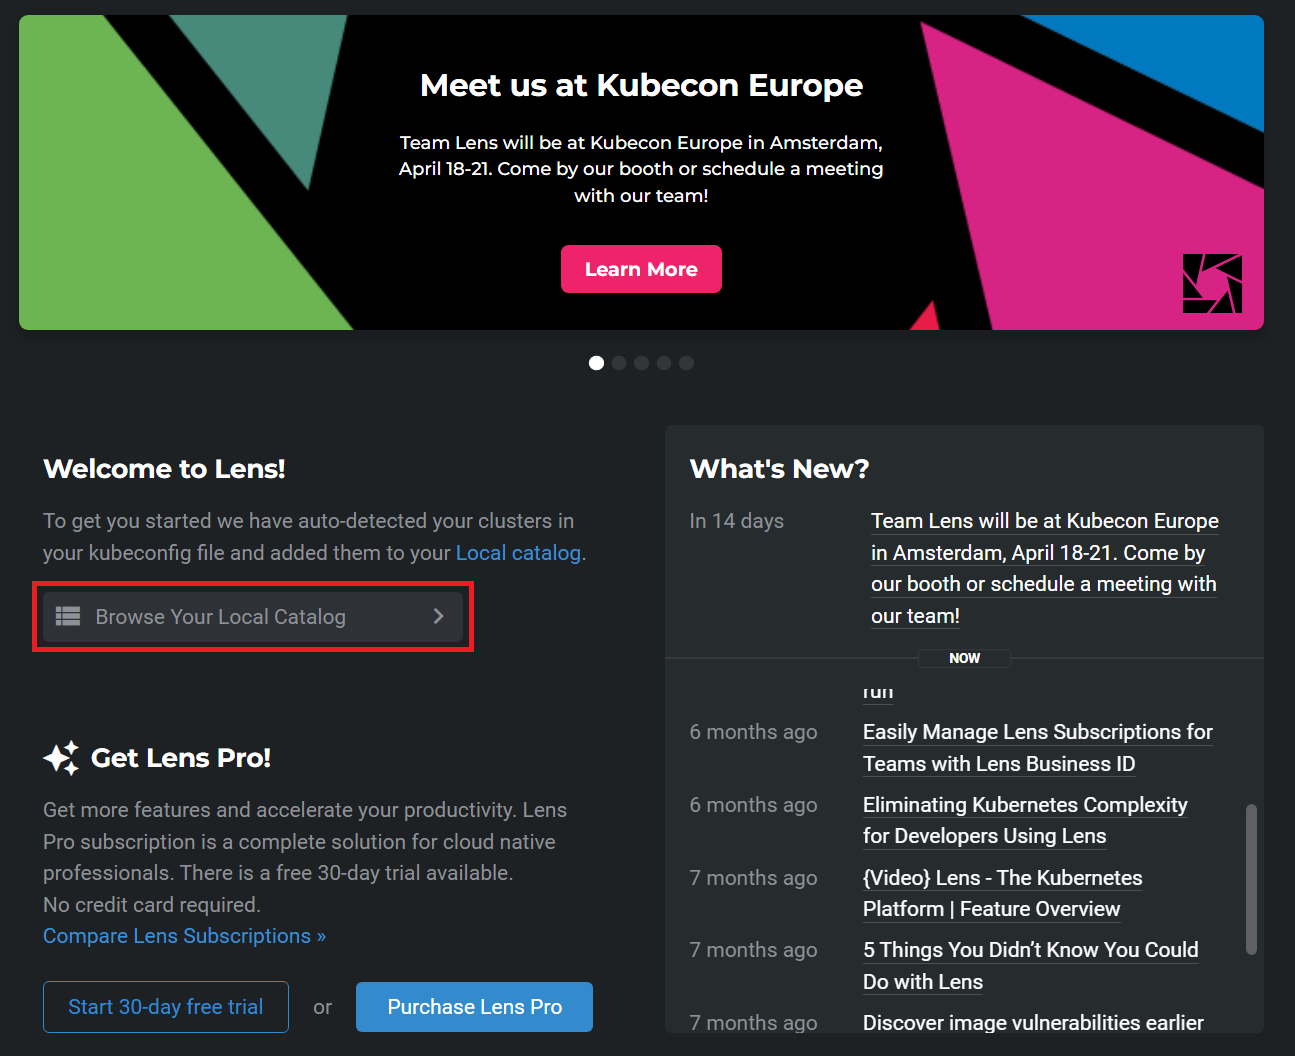The width and height of the screenshot is (1295, 1056).
Task: Click the Welcome to Lens! heading
Action: [x=164, y=469]
